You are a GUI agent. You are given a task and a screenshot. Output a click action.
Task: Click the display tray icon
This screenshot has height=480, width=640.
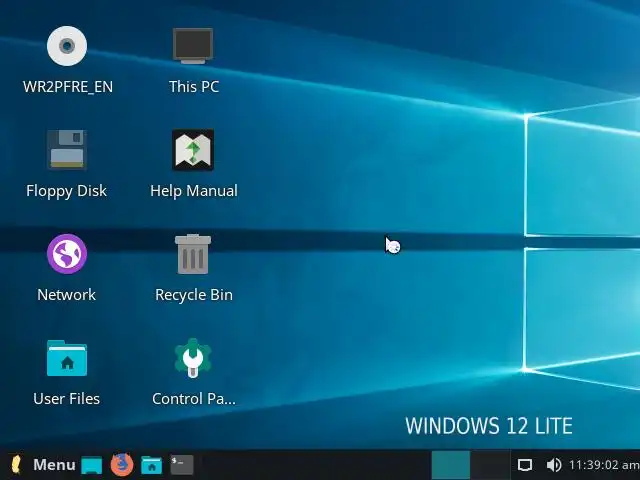[x=525, y=465]
